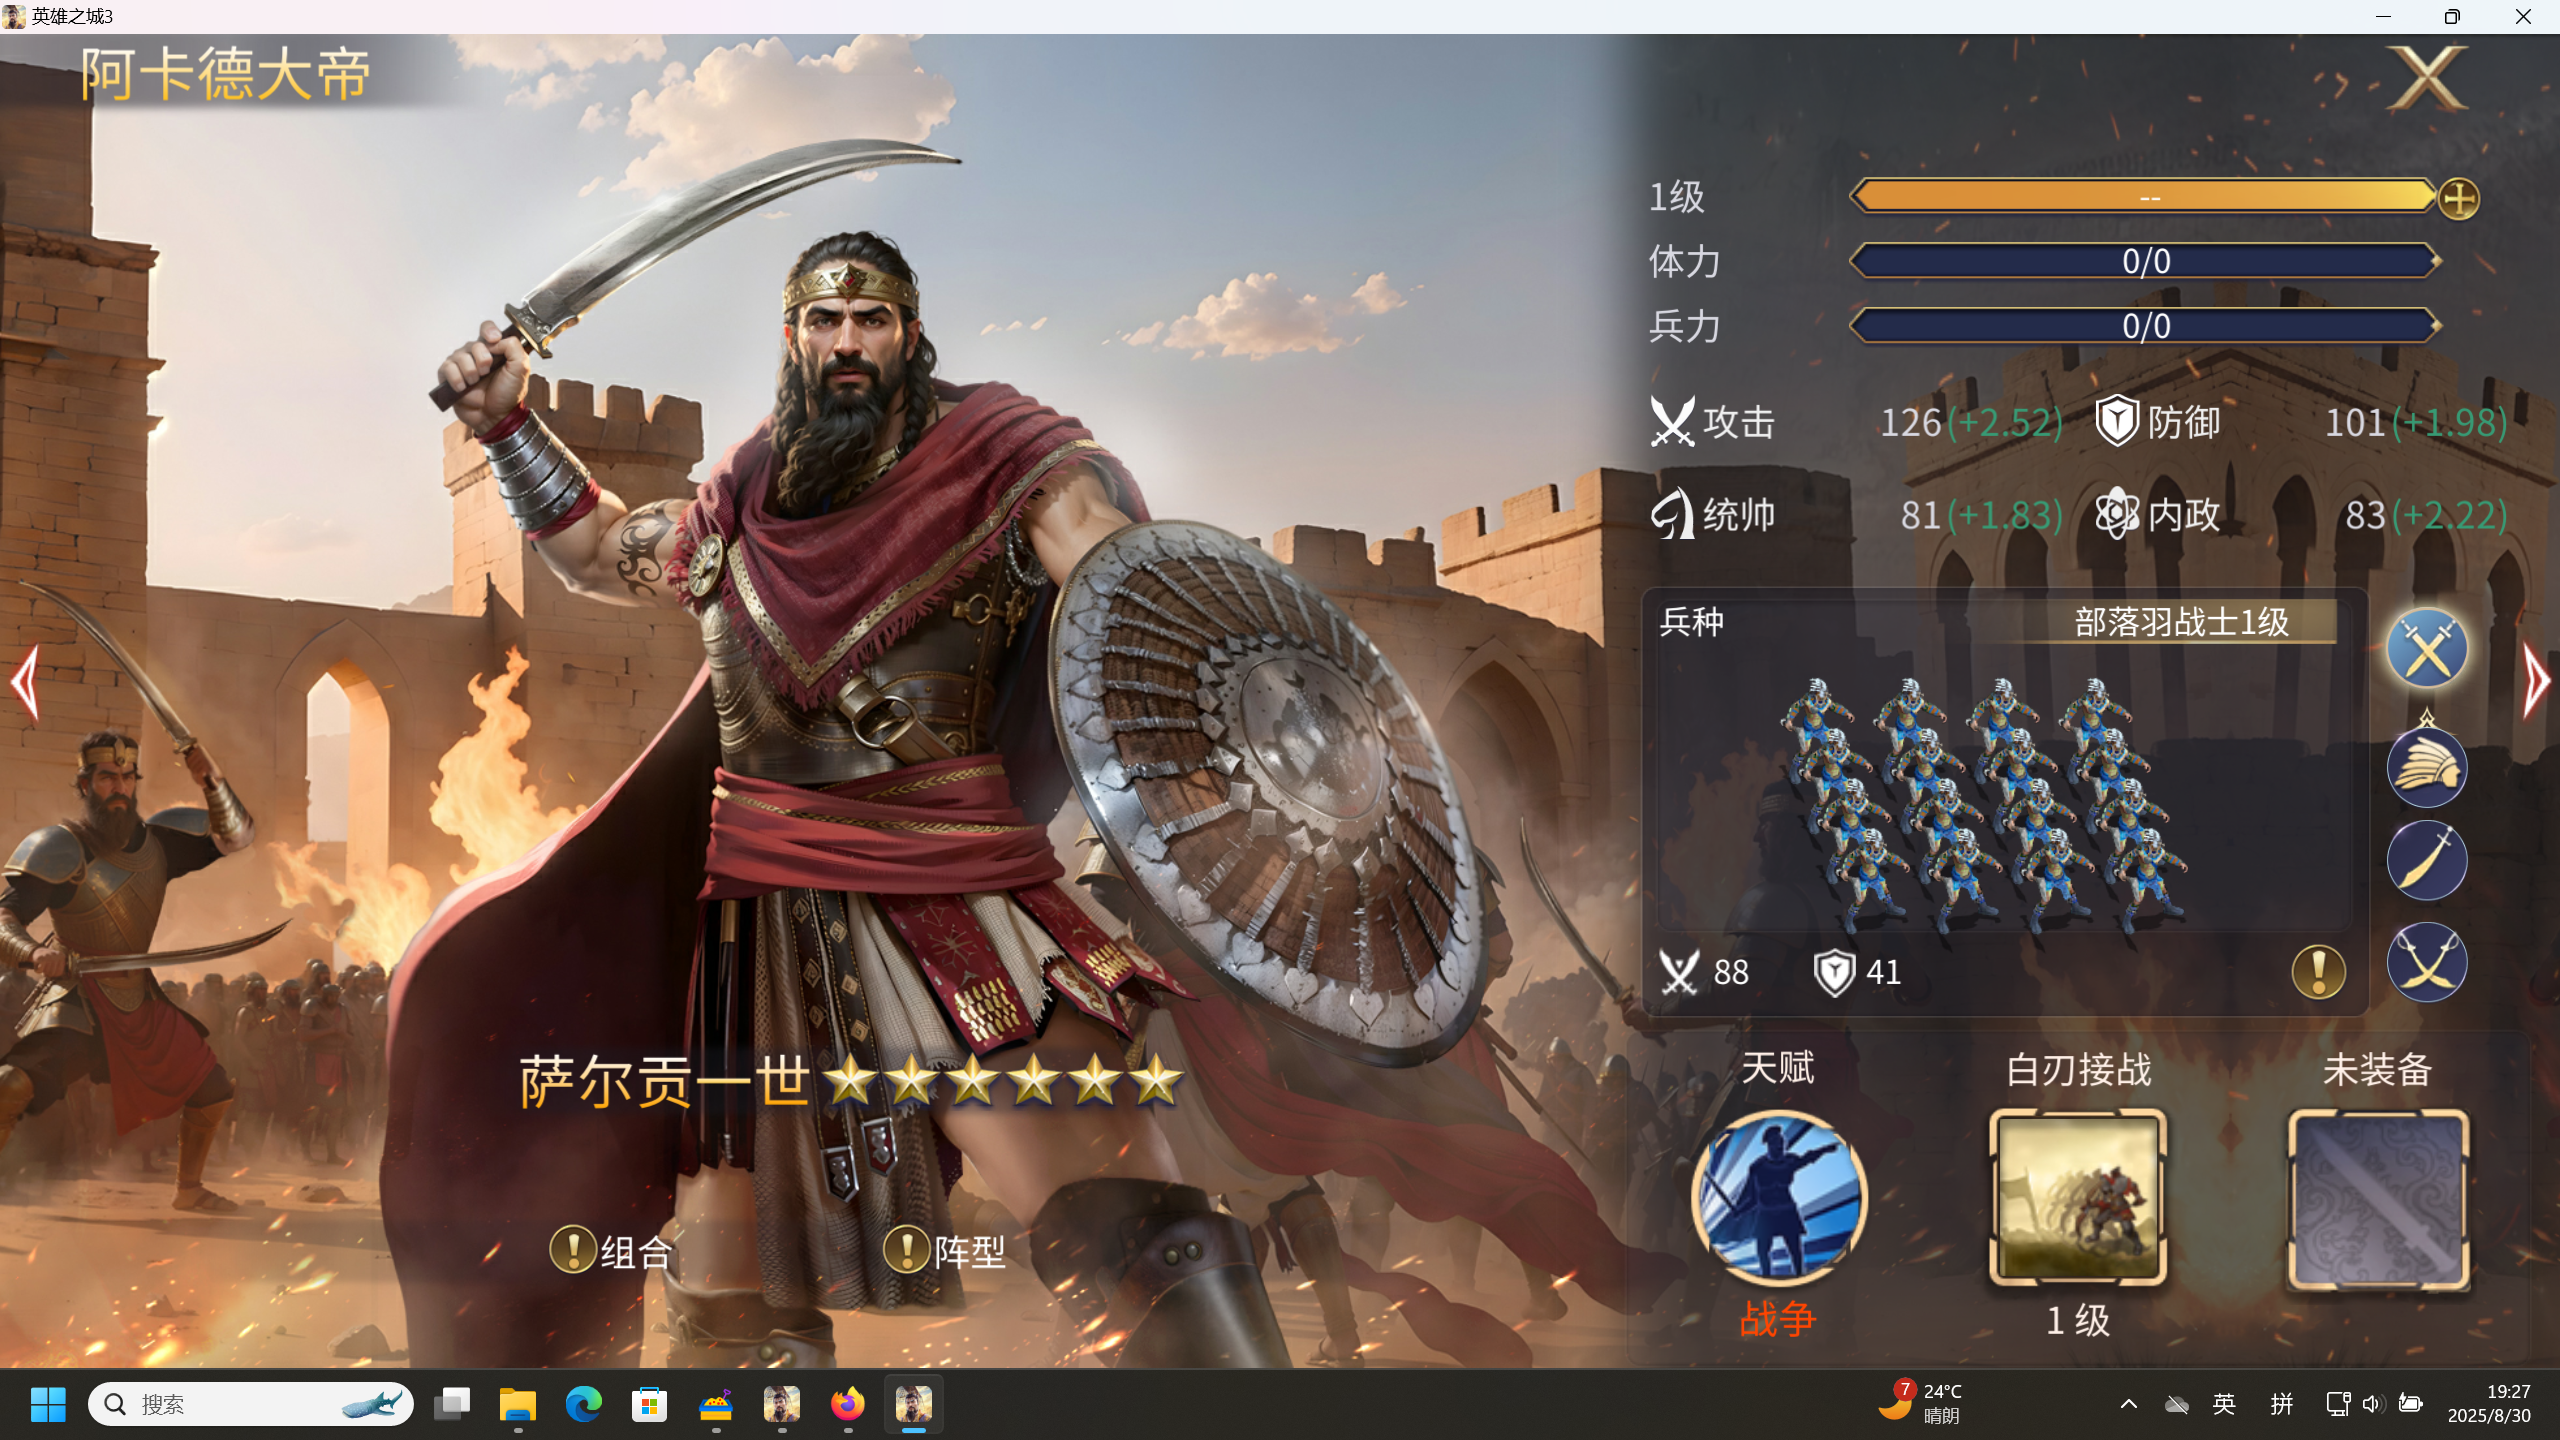Image resolution: width=2560 pixels, height=1440 pixels.
Task: Show the next hero with right arrow
Action: (x=2535, y=682)
